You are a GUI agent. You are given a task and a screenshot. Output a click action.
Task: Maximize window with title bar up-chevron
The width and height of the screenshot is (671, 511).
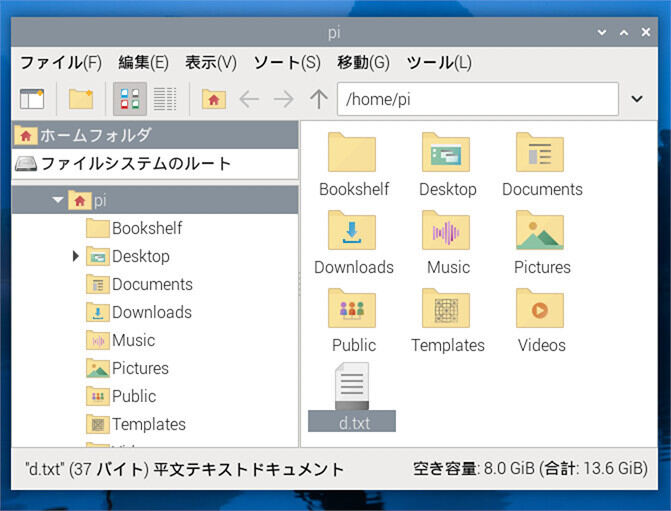(624, 33)
